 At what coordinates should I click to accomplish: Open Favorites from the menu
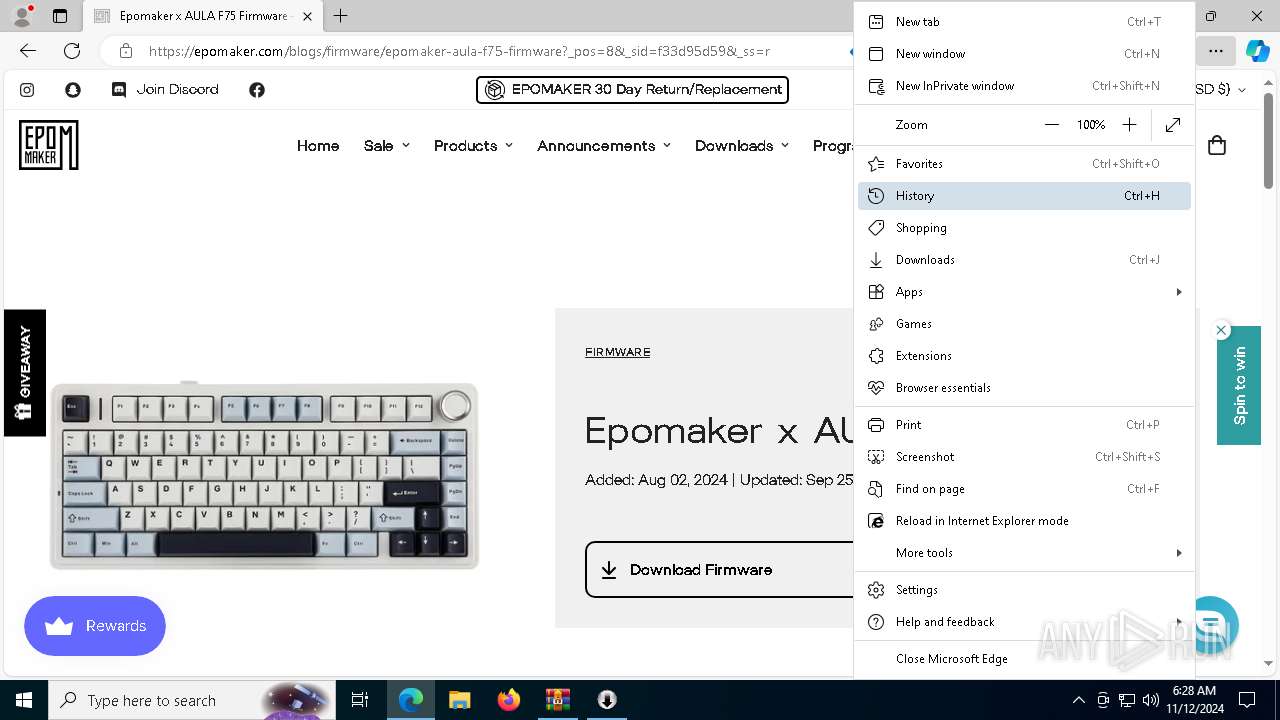point(1024,164)
